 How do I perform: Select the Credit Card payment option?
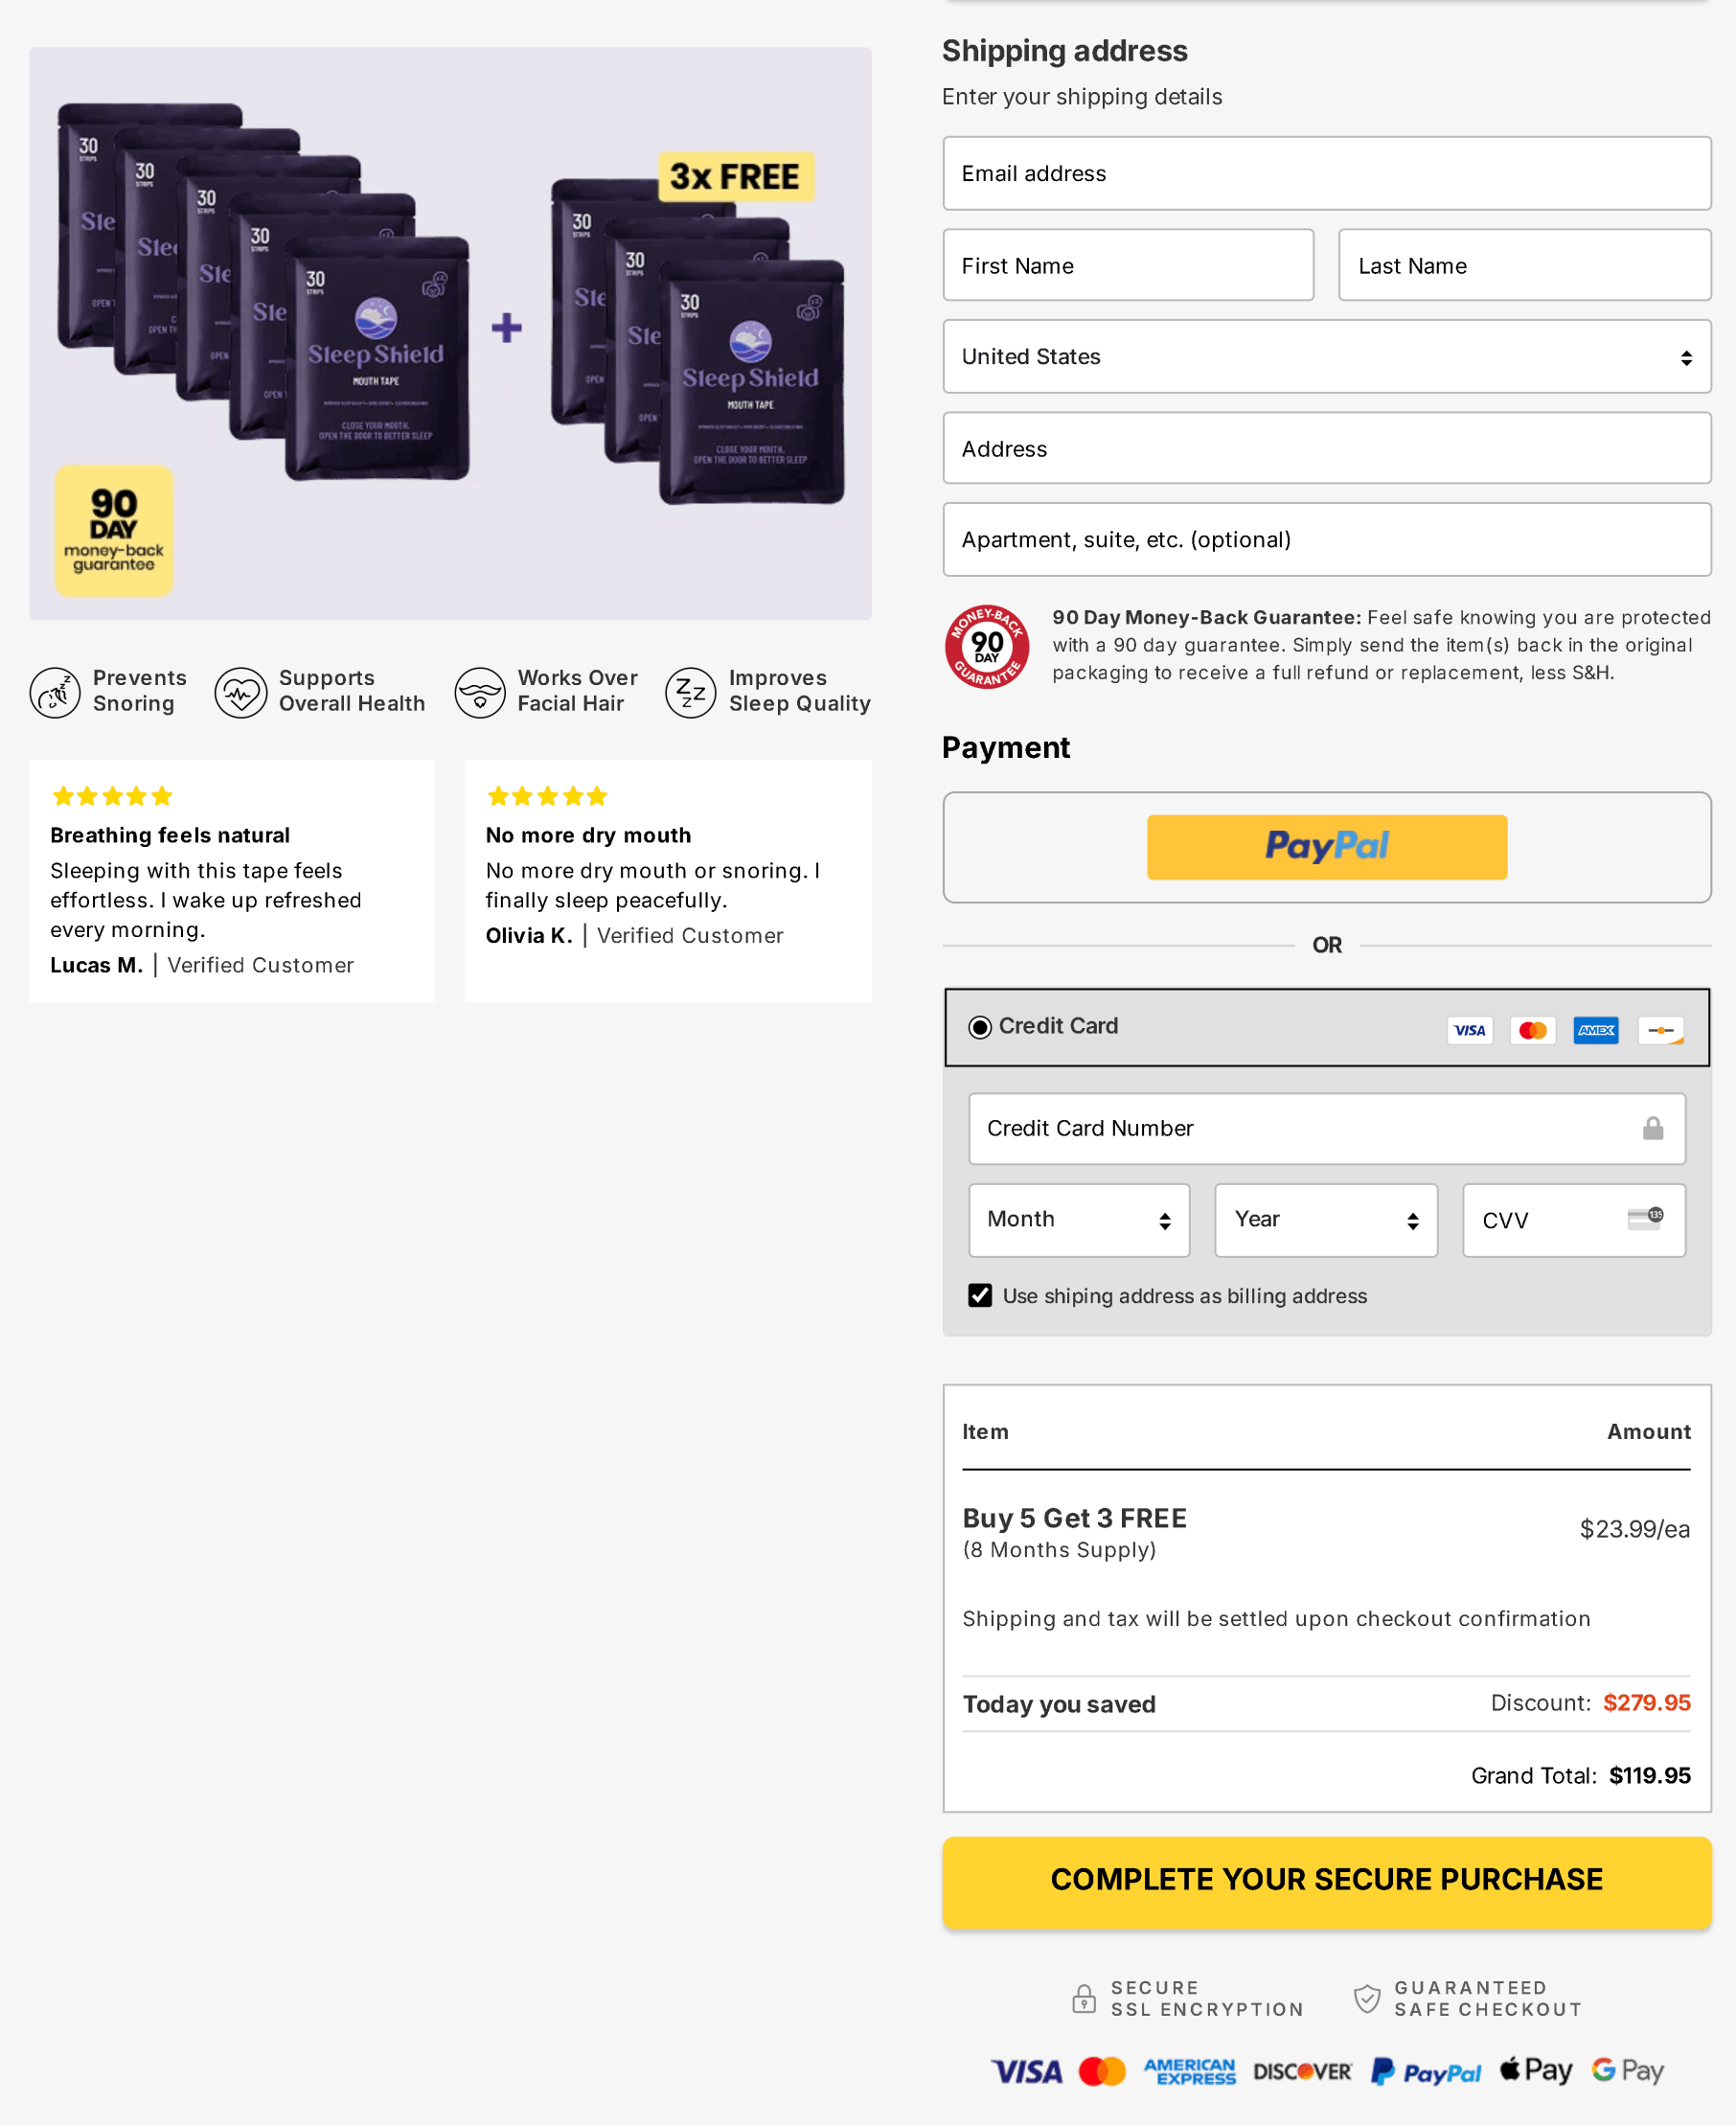pos(980,1026)
